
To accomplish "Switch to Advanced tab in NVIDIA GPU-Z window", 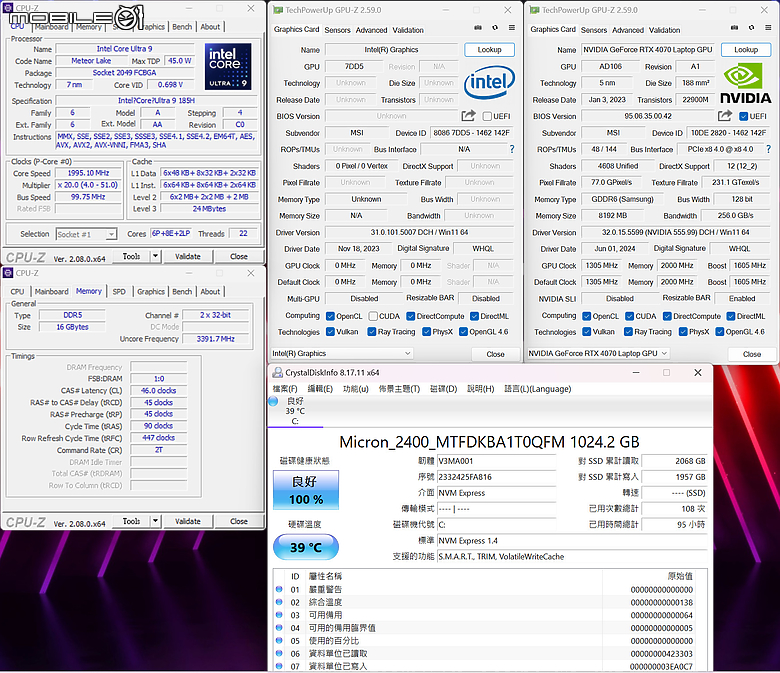I will [x=628, y=30].
